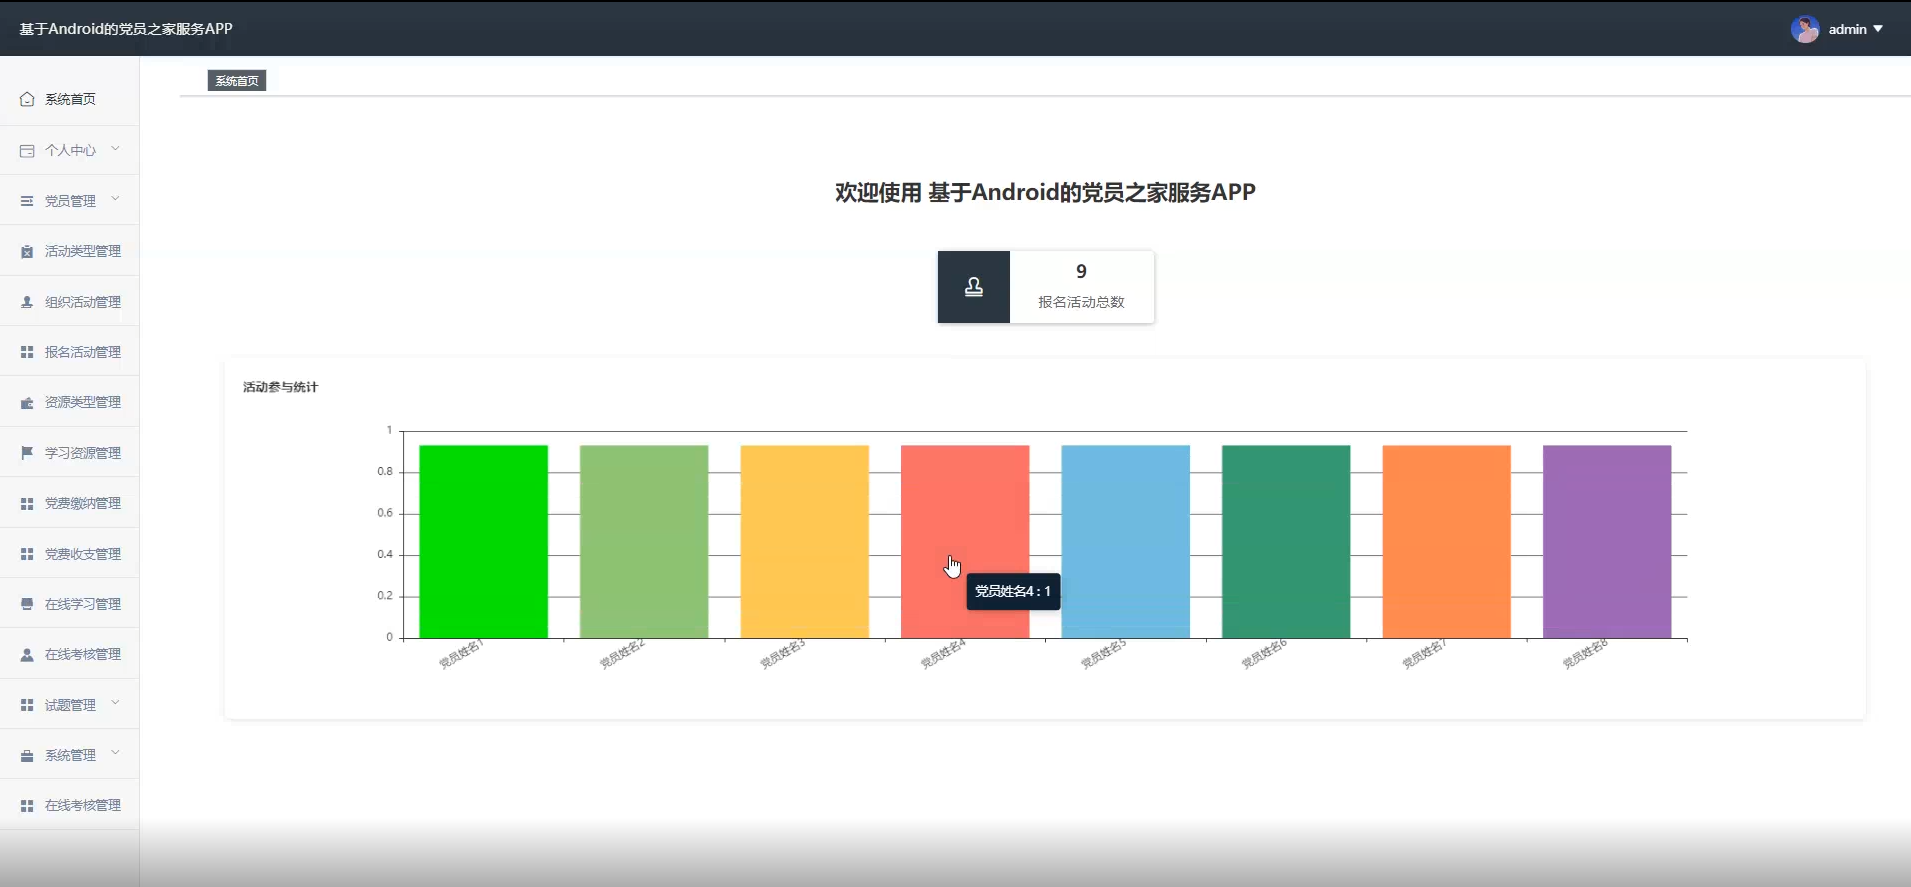The image size is (1911, 887).
Task: Click the flag icon beside 学习资源管理
Action: (27, 453)
